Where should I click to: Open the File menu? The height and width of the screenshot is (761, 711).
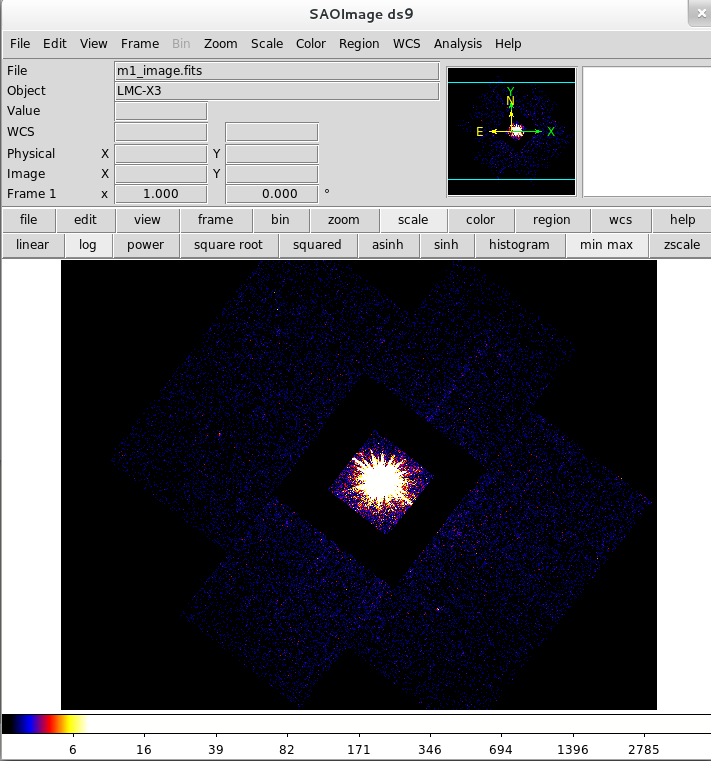(x=20, y=44)
